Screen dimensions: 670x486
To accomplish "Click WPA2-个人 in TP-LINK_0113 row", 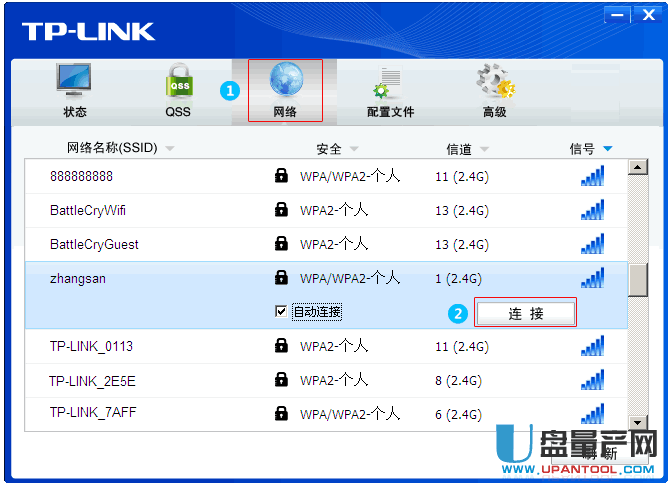I will 334,346.
